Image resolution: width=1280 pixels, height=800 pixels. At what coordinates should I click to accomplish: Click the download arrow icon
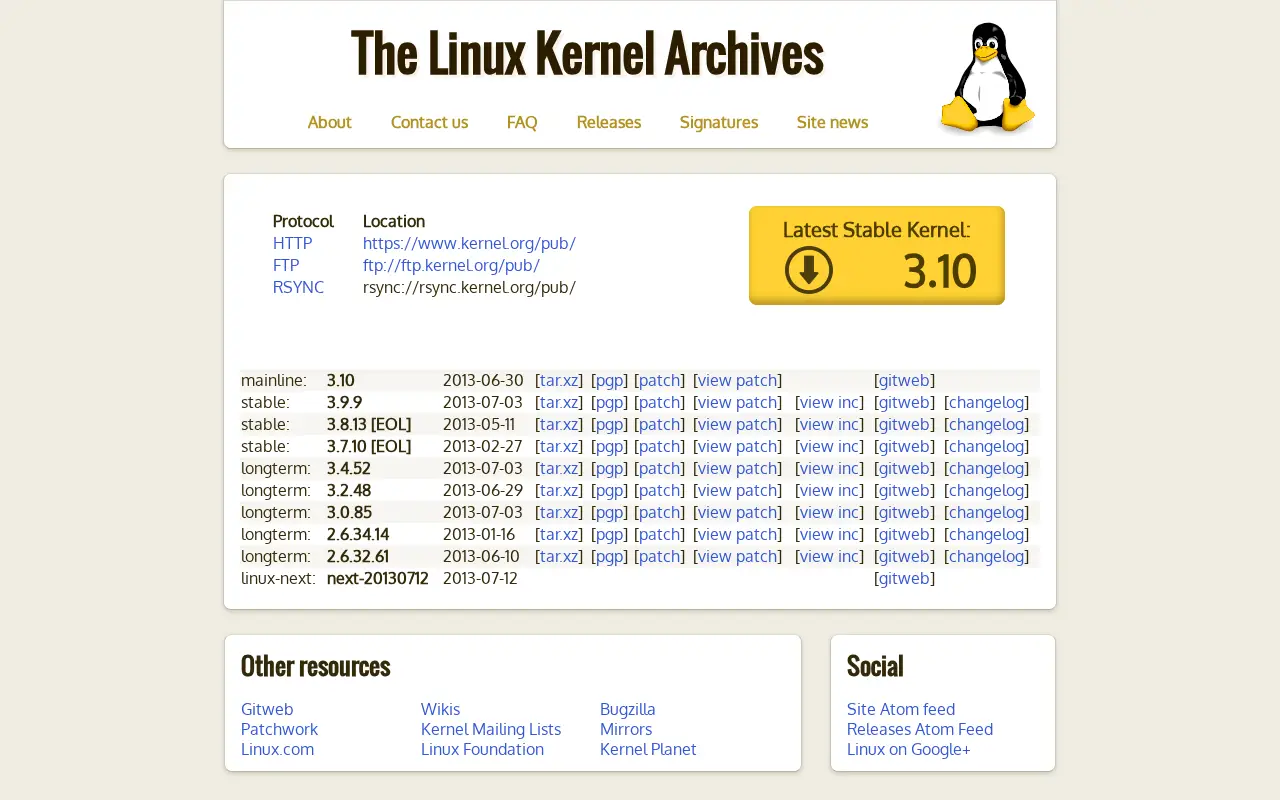pyautogui.click(x=809, y=270)
